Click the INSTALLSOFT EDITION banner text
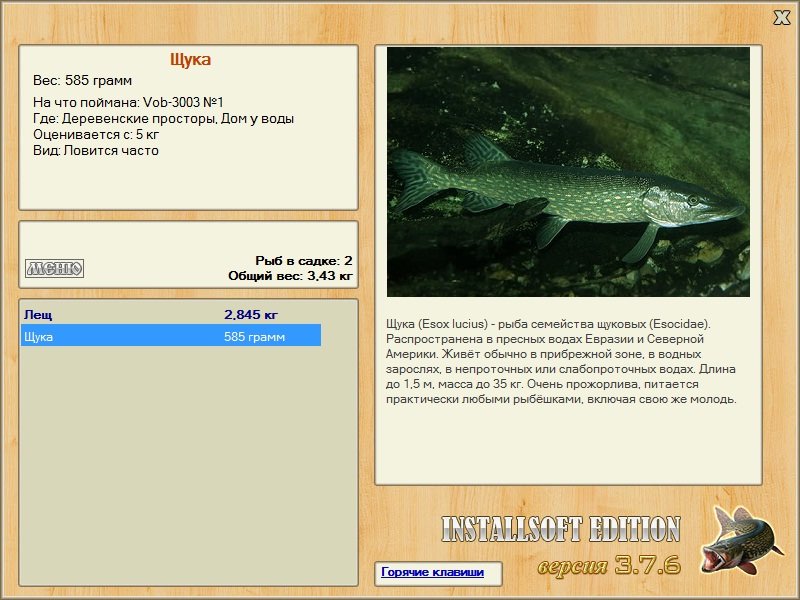Screen dimensions: 800x600 561,529
